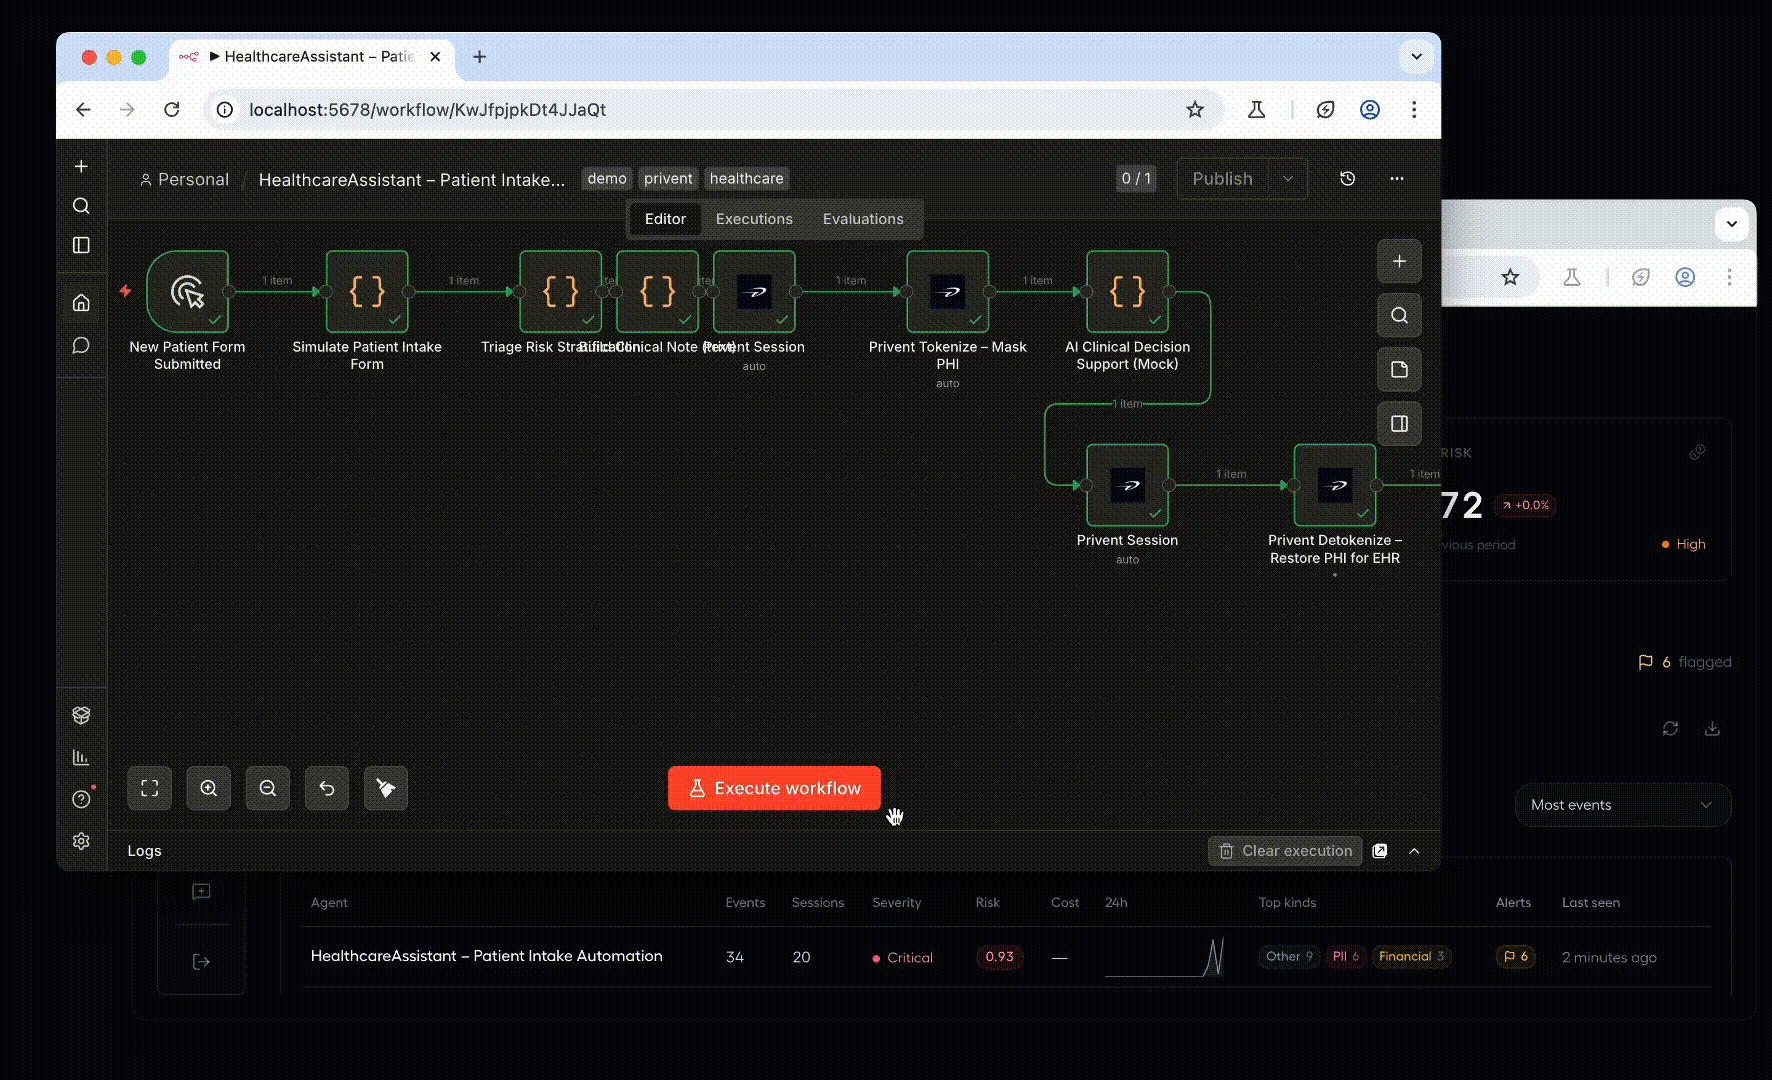This screenshot has height=1080, width=1772.
Task: Select the AI Clinical Decision Support node
Action: [1128, 291]
